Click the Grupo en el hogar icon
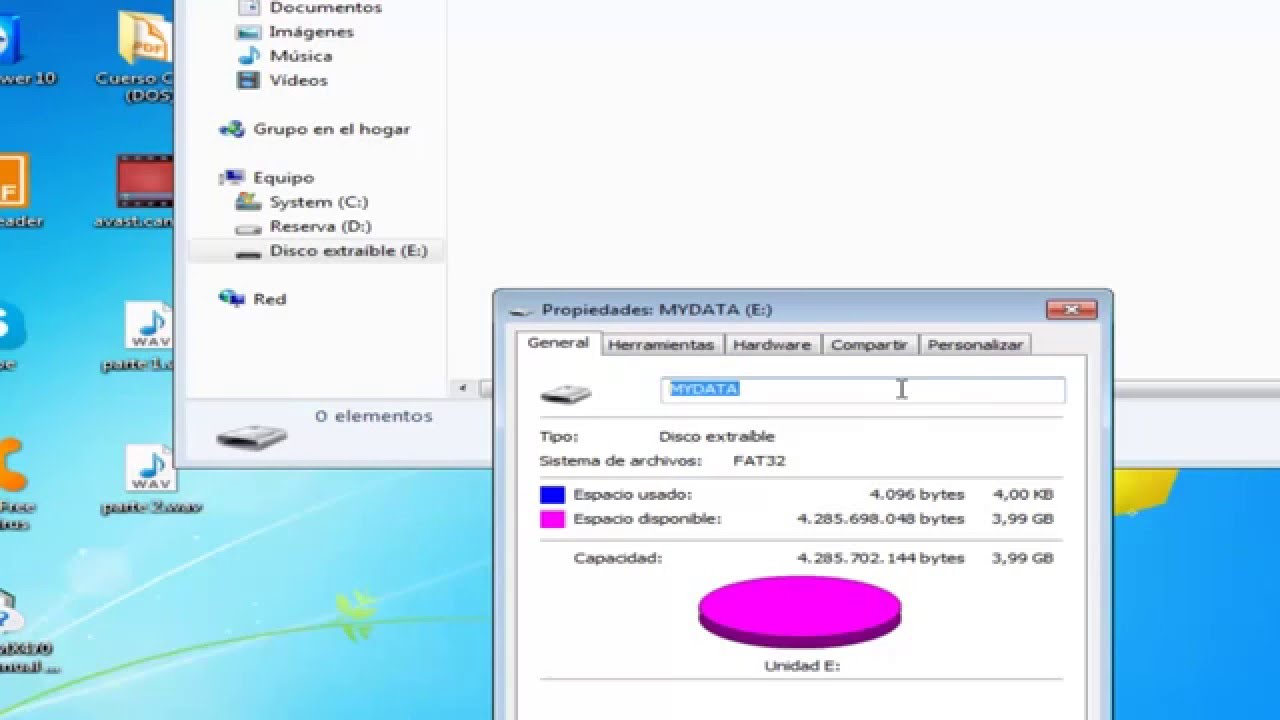Viewport: 1280px width, 720px height. (232, 129)
